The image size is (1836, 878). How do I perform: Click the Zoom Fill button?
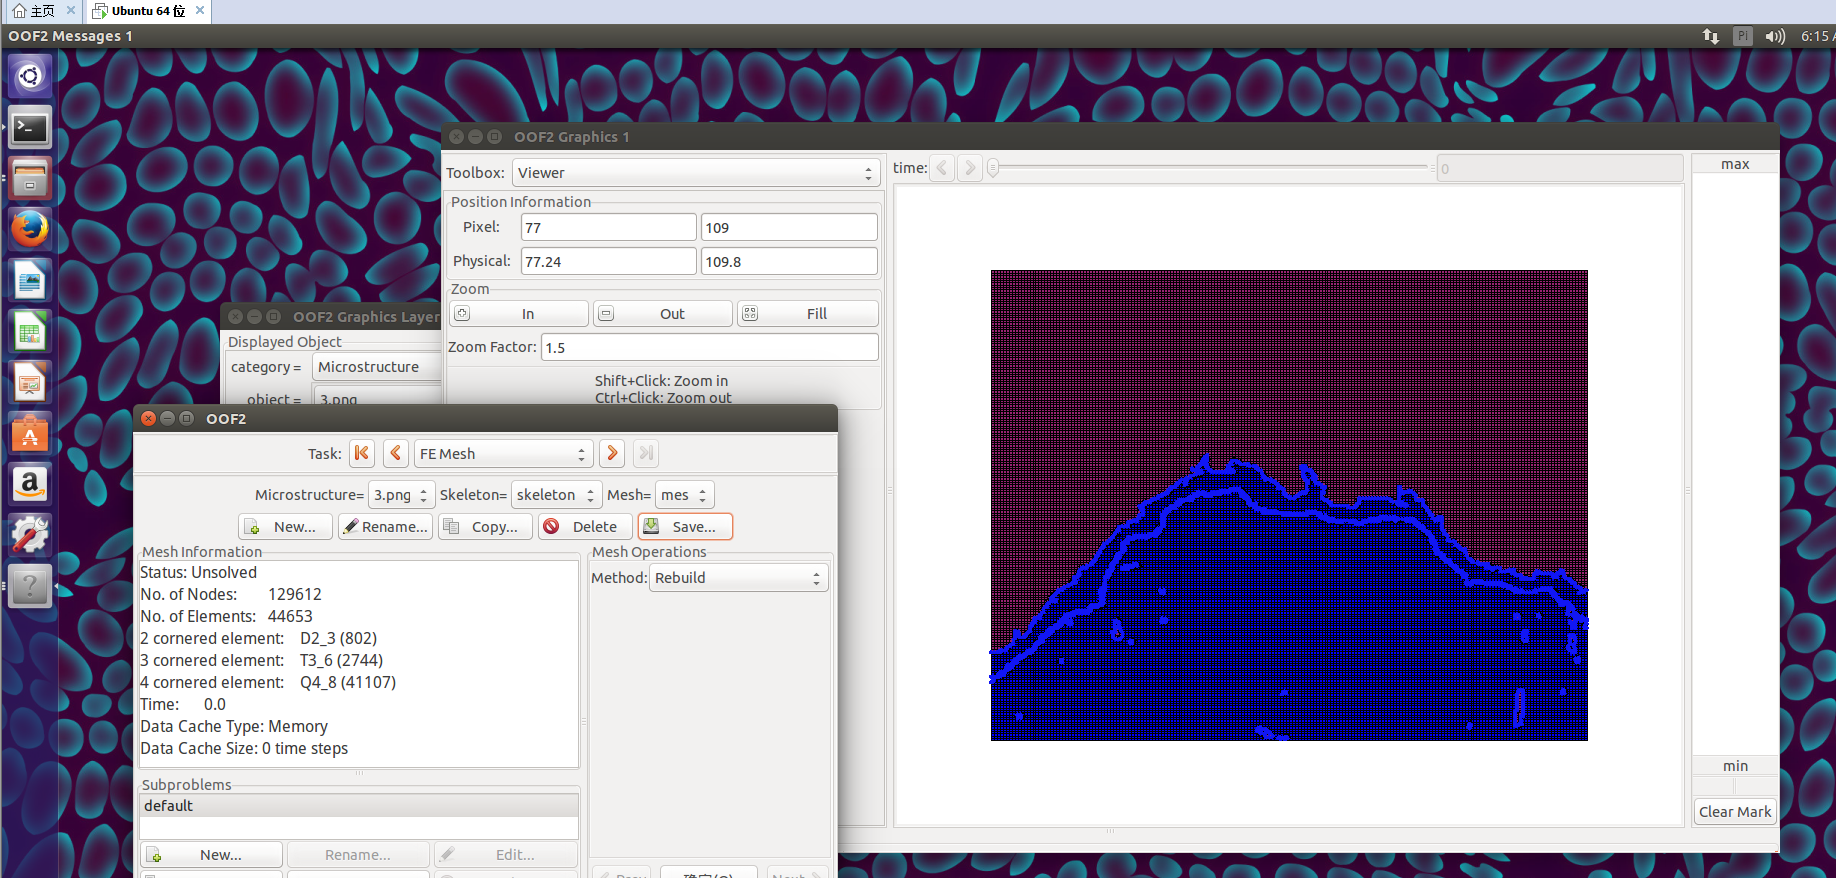(x=807, y=314)
